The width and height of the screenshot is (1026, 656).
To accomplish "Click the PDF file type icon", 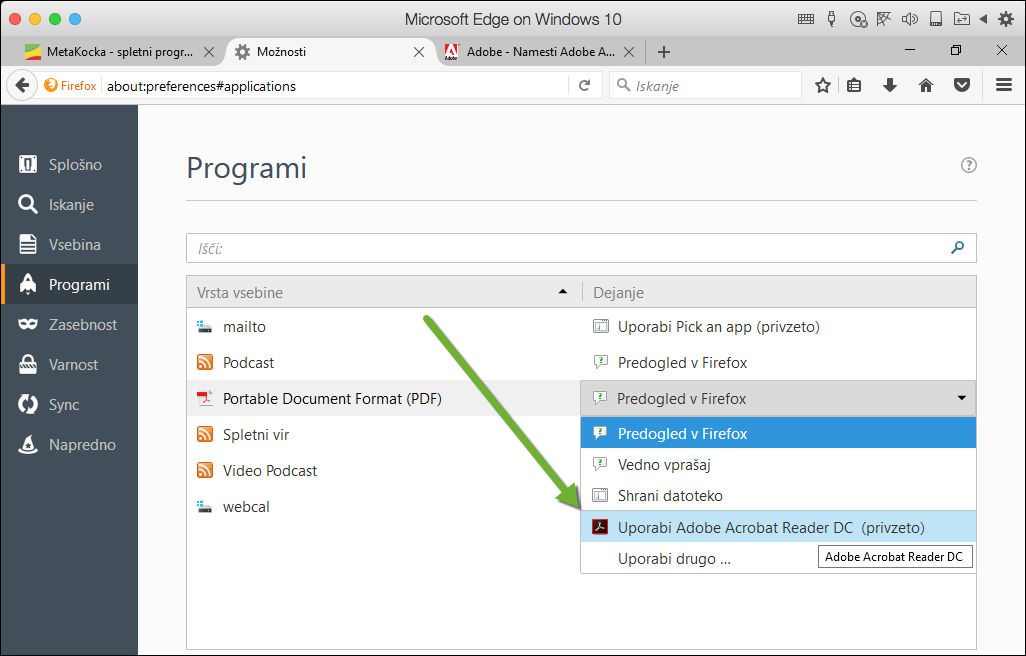I will tap(205, 398).
